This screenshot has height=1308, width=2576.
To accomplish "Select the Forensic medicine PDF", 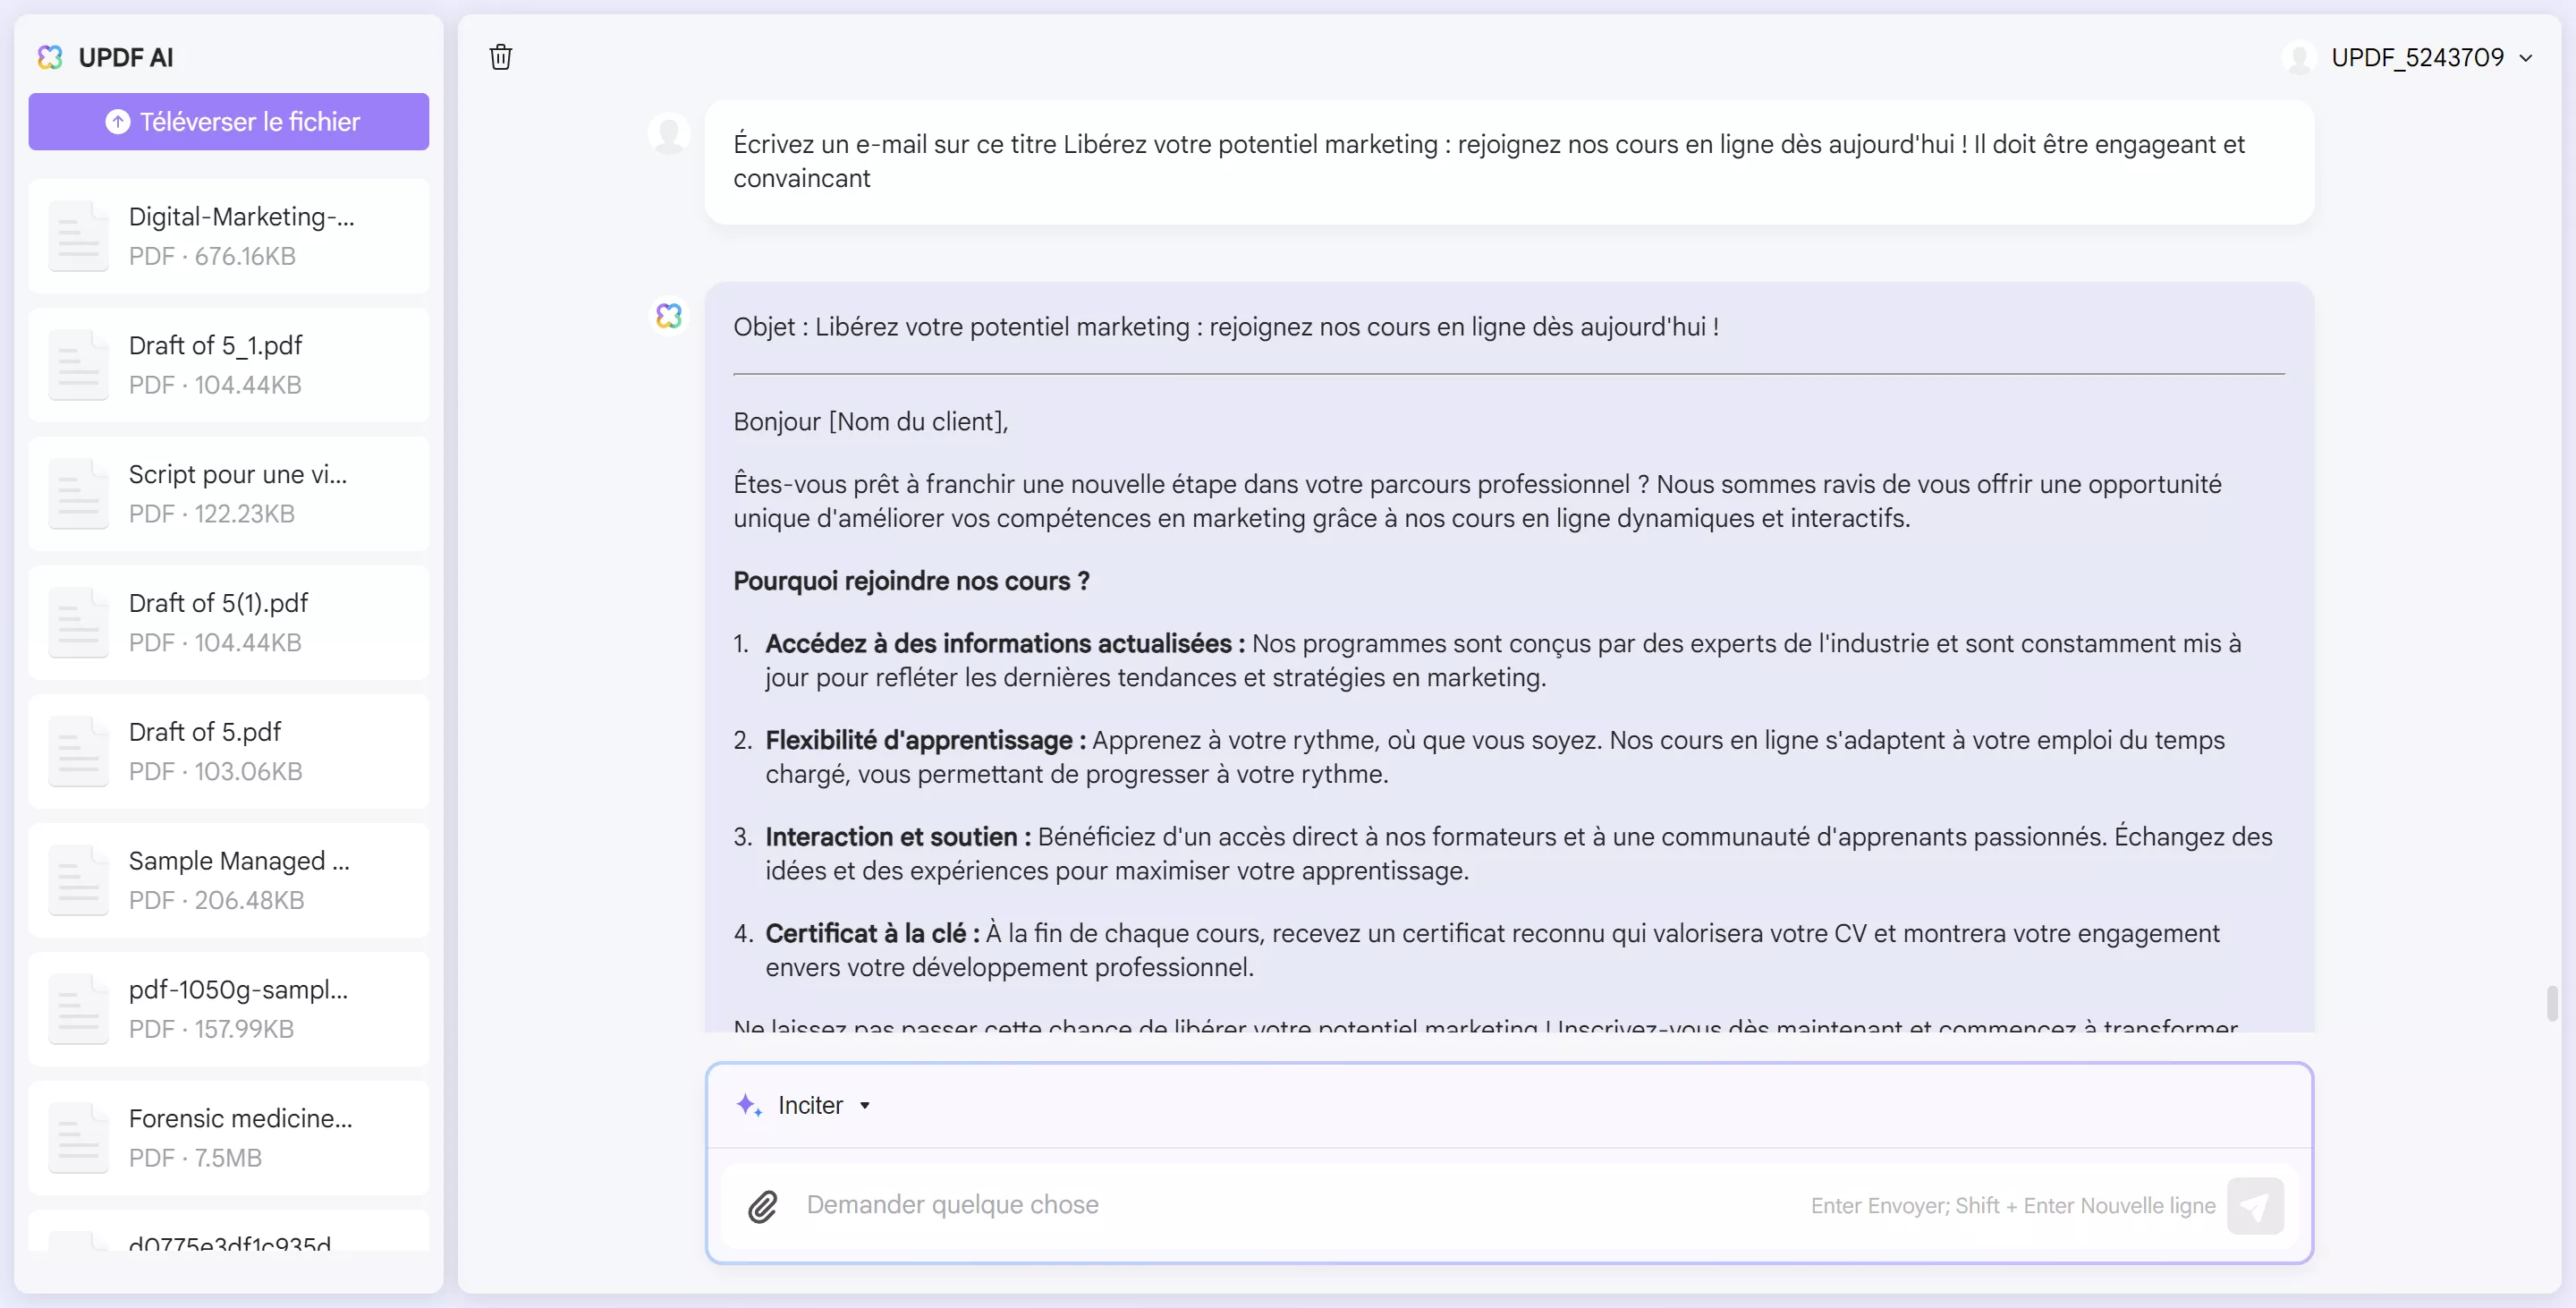I will tap(229, 1137).
